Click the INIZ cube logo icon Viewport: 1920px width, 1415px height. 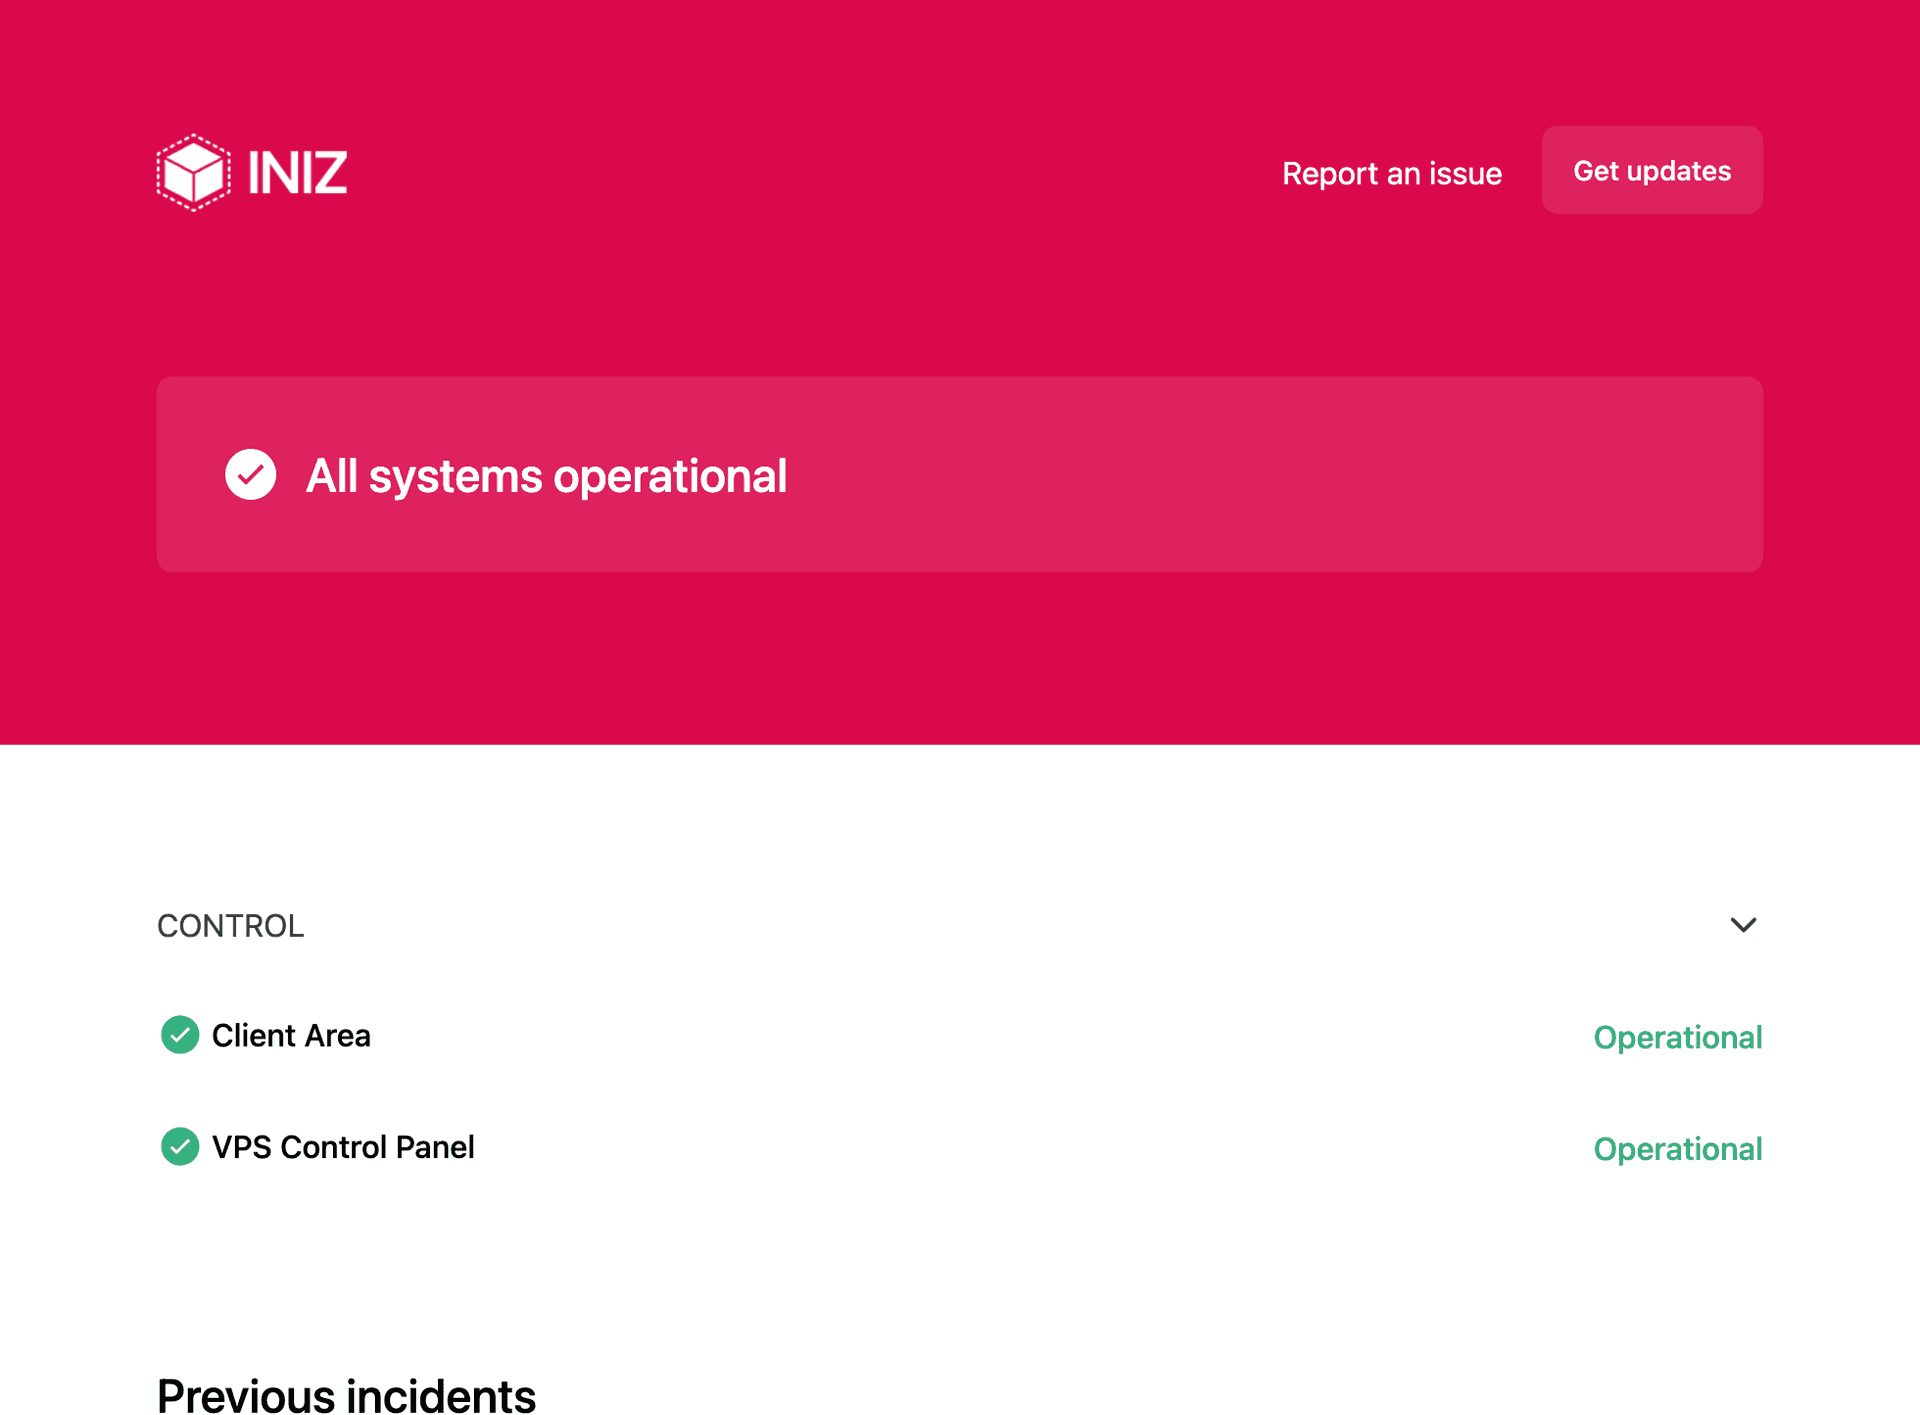[193, 173]
